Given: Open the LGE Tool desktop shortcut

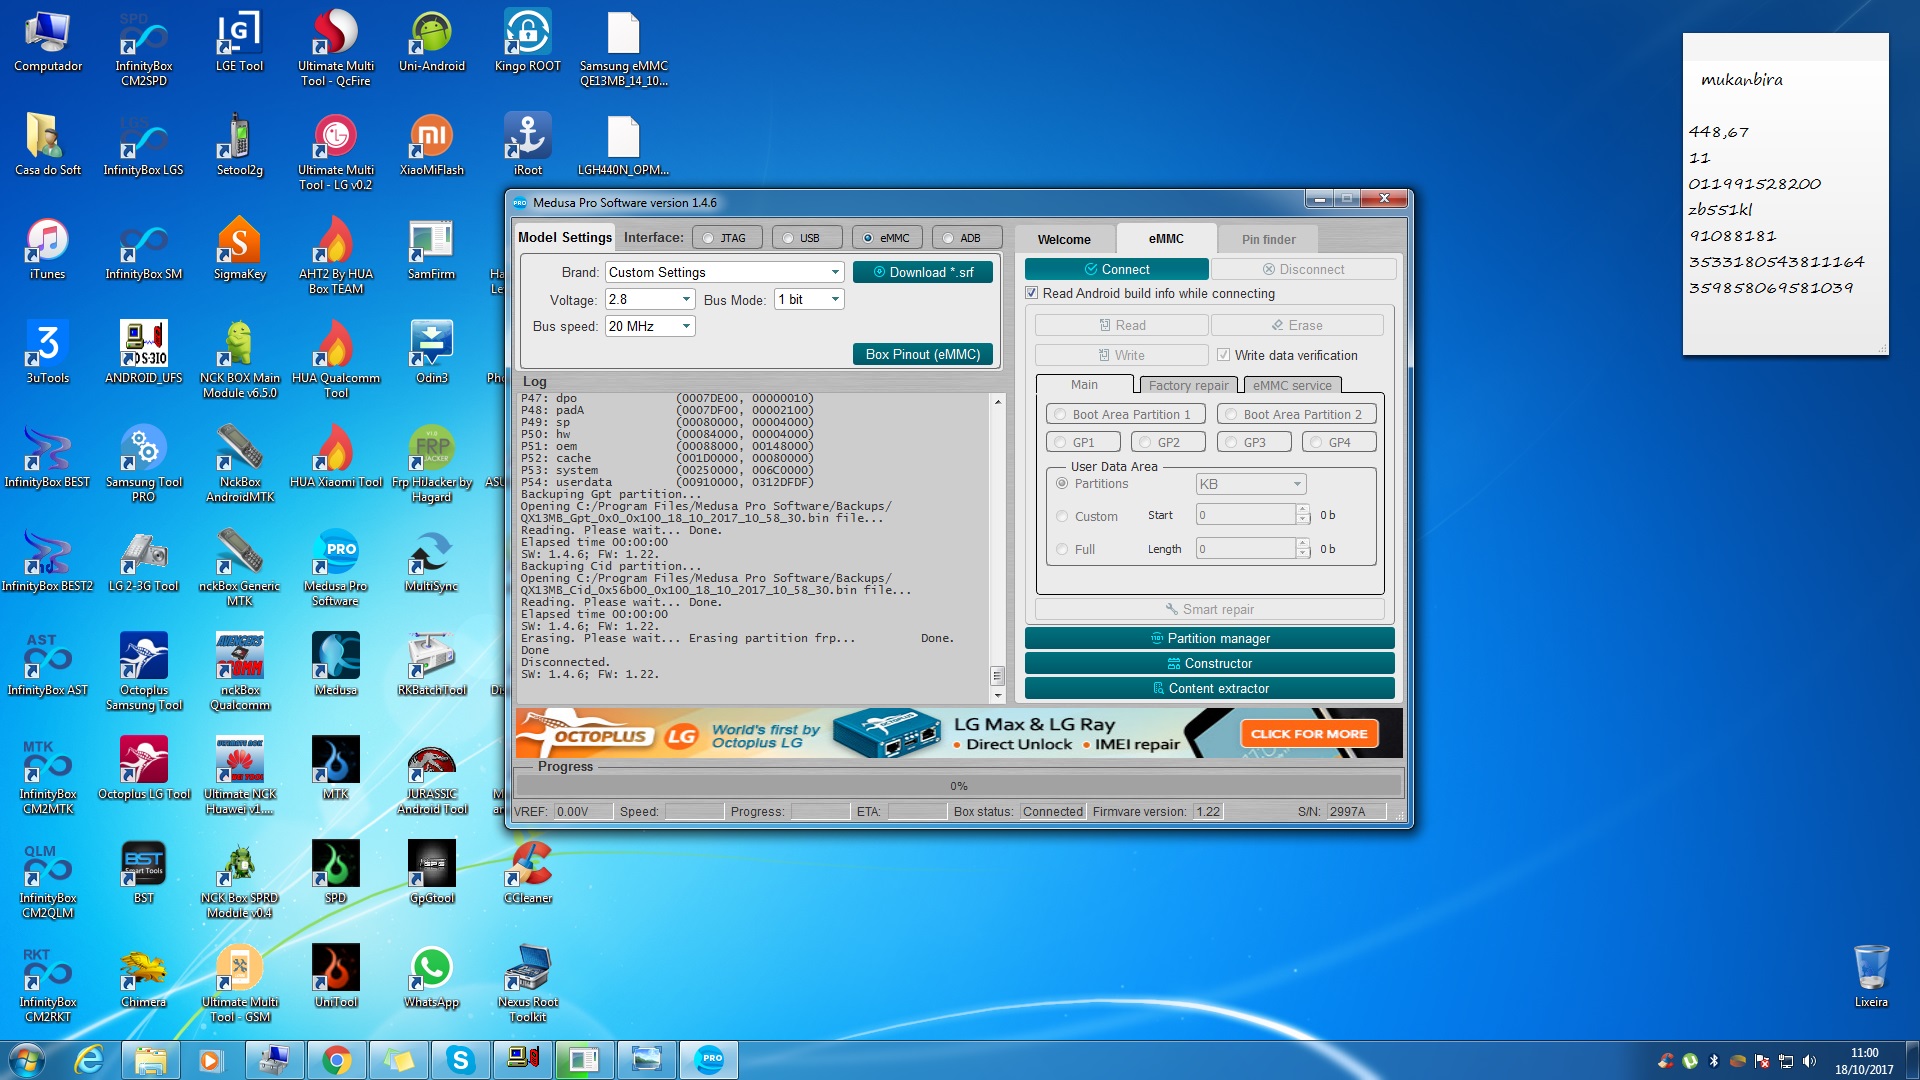Looking at the screenshot, I should (x=239, y=43).
